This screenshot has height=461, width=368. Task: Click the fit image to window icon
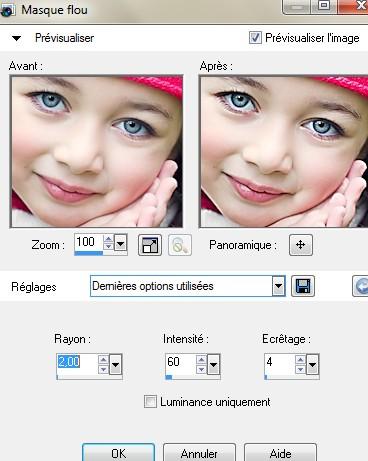150,245
